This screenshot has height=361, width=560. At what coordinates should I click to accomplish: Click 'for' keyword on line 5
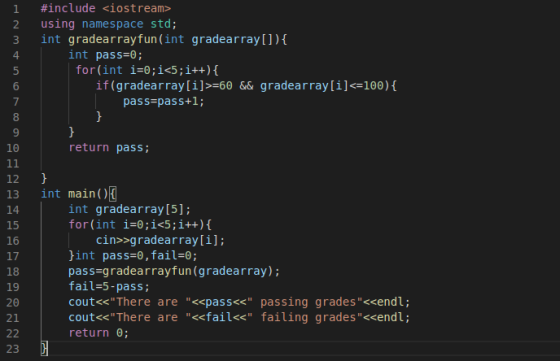tap(85, 70)
